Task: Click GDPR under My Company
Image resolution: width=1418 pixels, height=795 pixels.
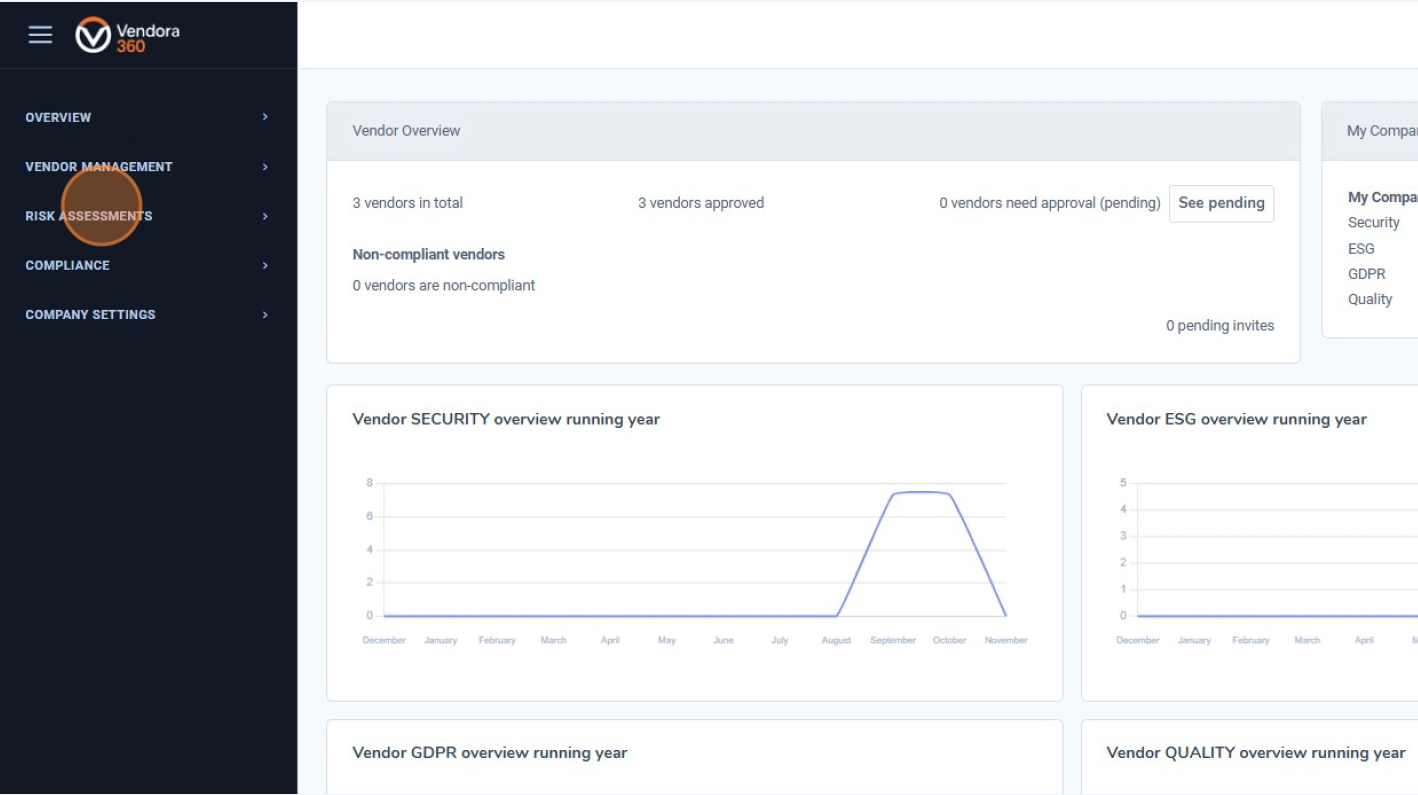Action: pyautogui.click(x=1366, y=274)
